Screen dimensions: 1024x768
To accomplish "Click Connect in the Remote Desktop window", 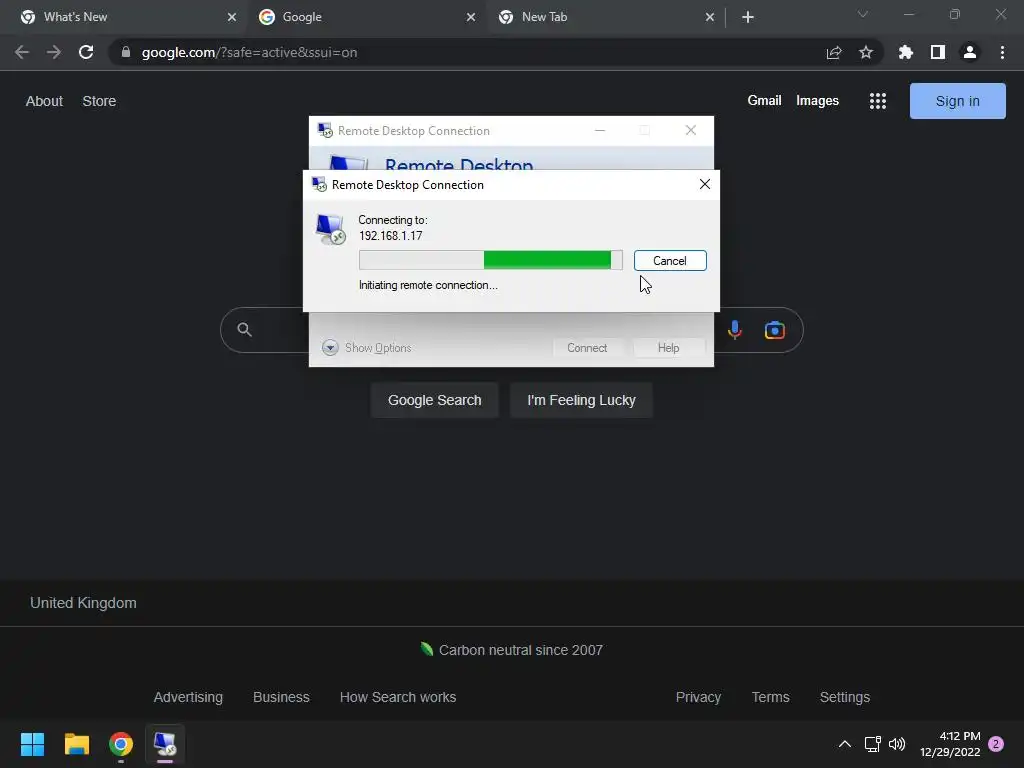I will [x=586, y=347].
